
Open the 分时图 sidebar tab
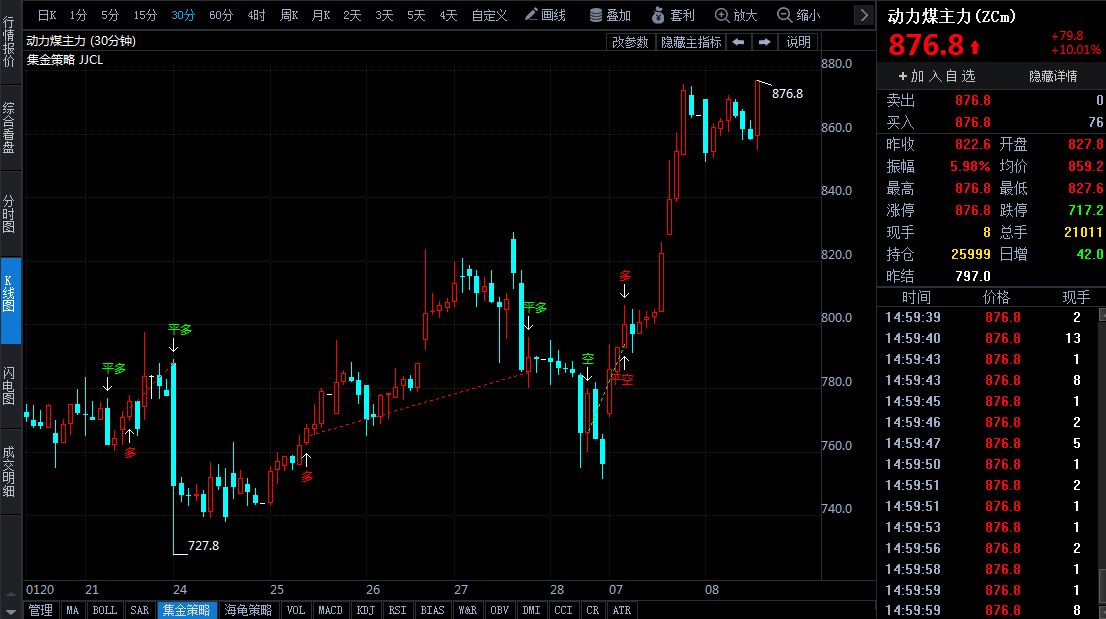pos(9,213)
